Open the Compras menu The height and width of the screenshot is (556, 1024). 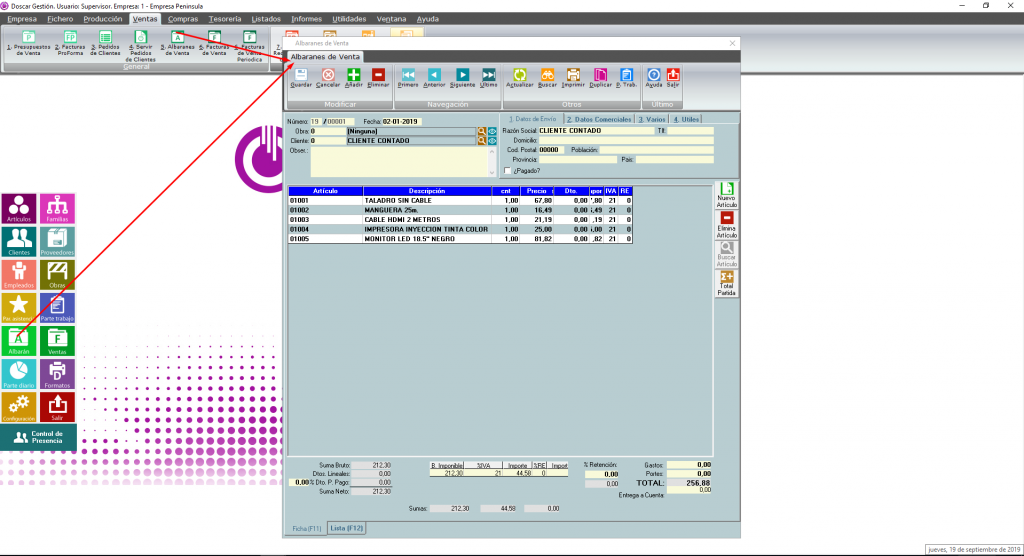pyautogui.click(x=183, y=19)
